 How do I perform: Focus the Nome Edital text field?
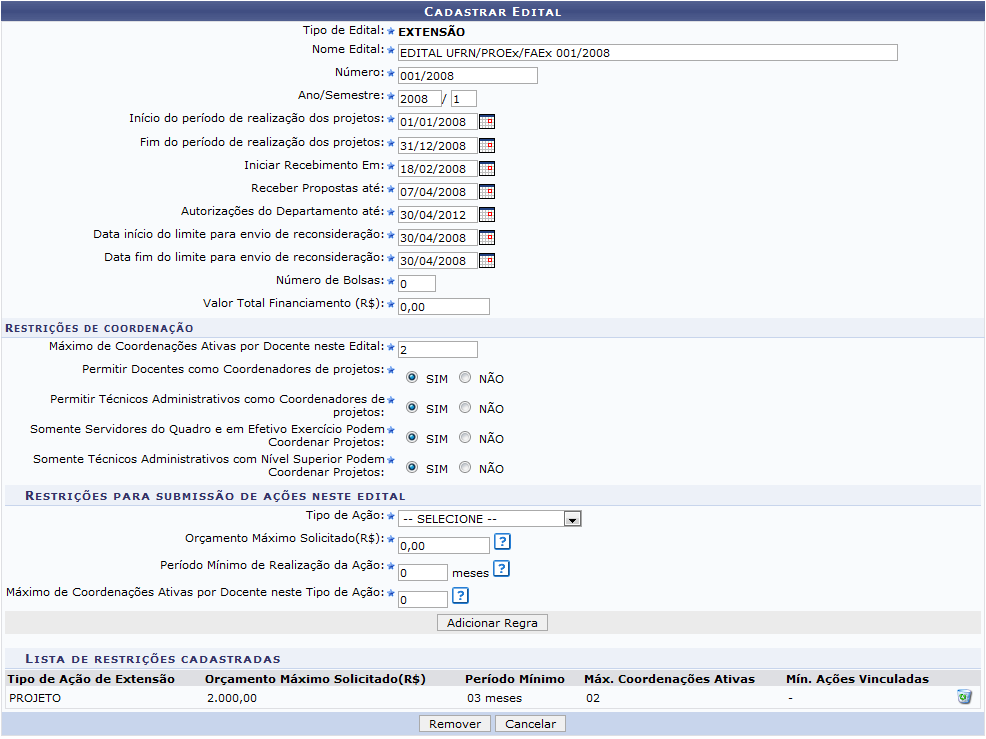(647, 53)
